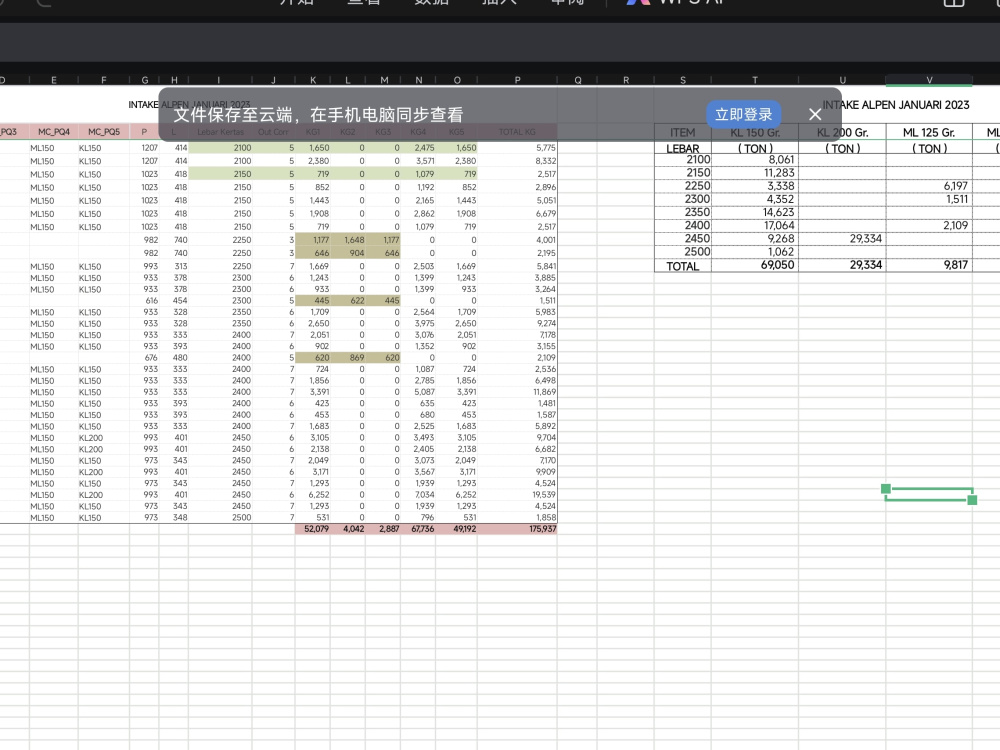
Task: Click the MC_PQ5 header cell
Action: coord(103,132)
